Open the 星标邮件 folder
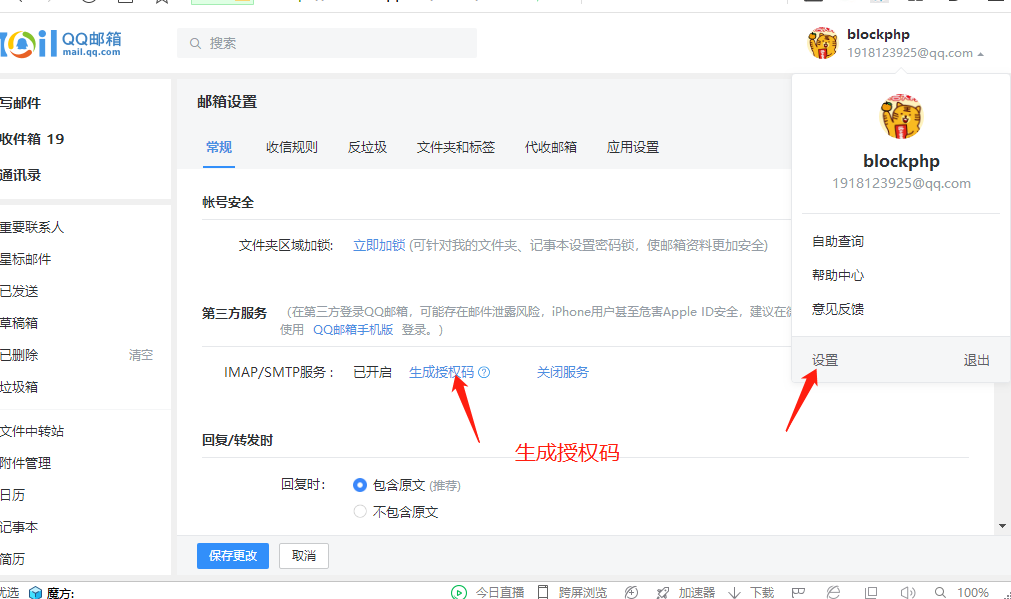 click(x=25, y=259)
